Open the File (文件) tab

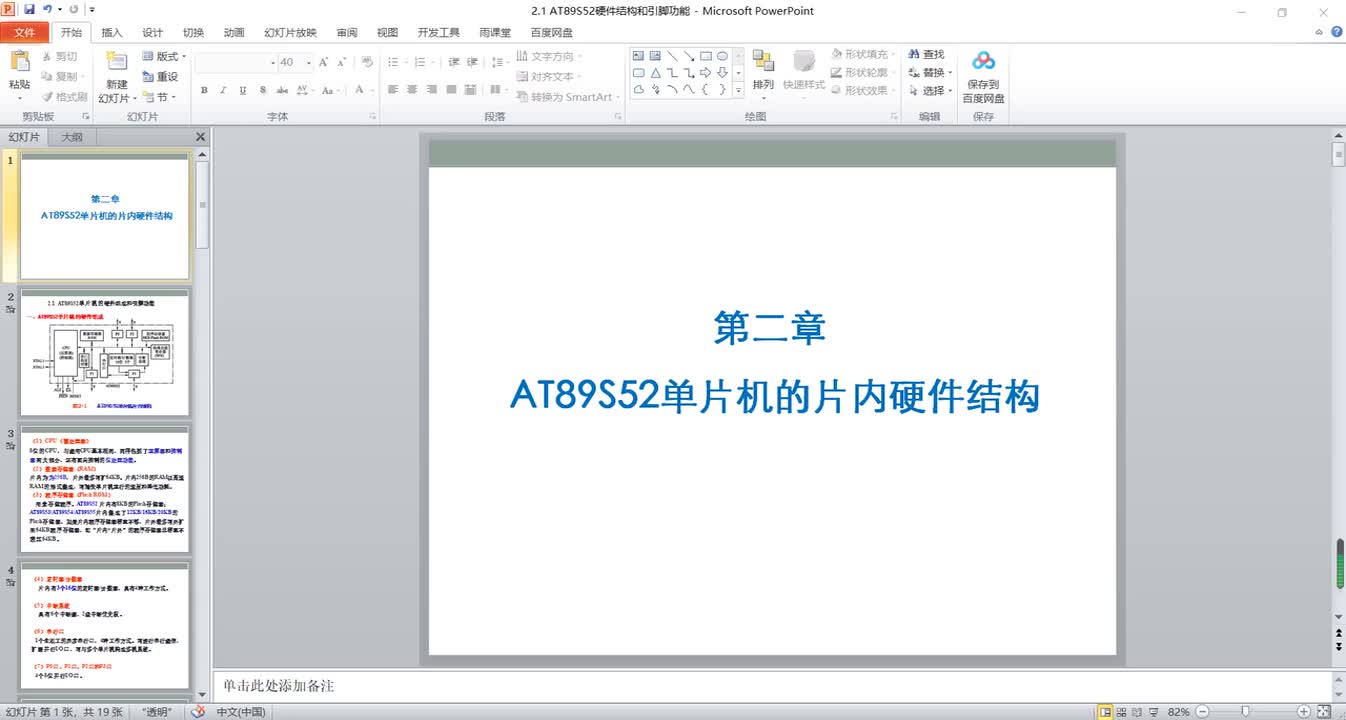click(x=24, y=32)
